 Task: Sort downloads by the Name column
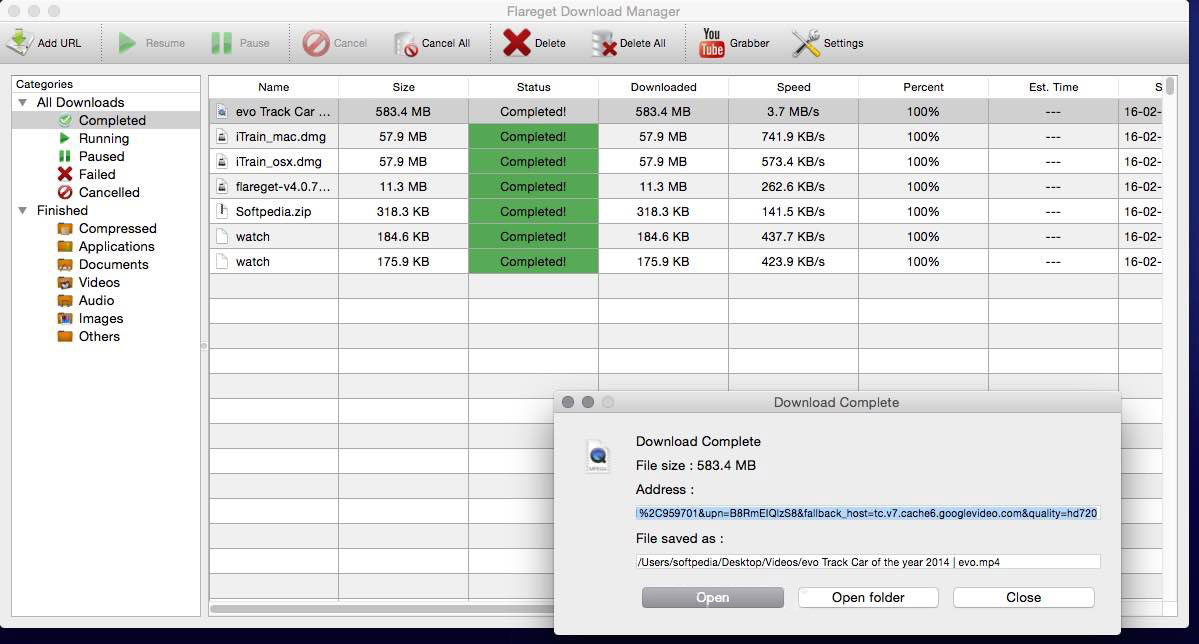tap(274, 87)
